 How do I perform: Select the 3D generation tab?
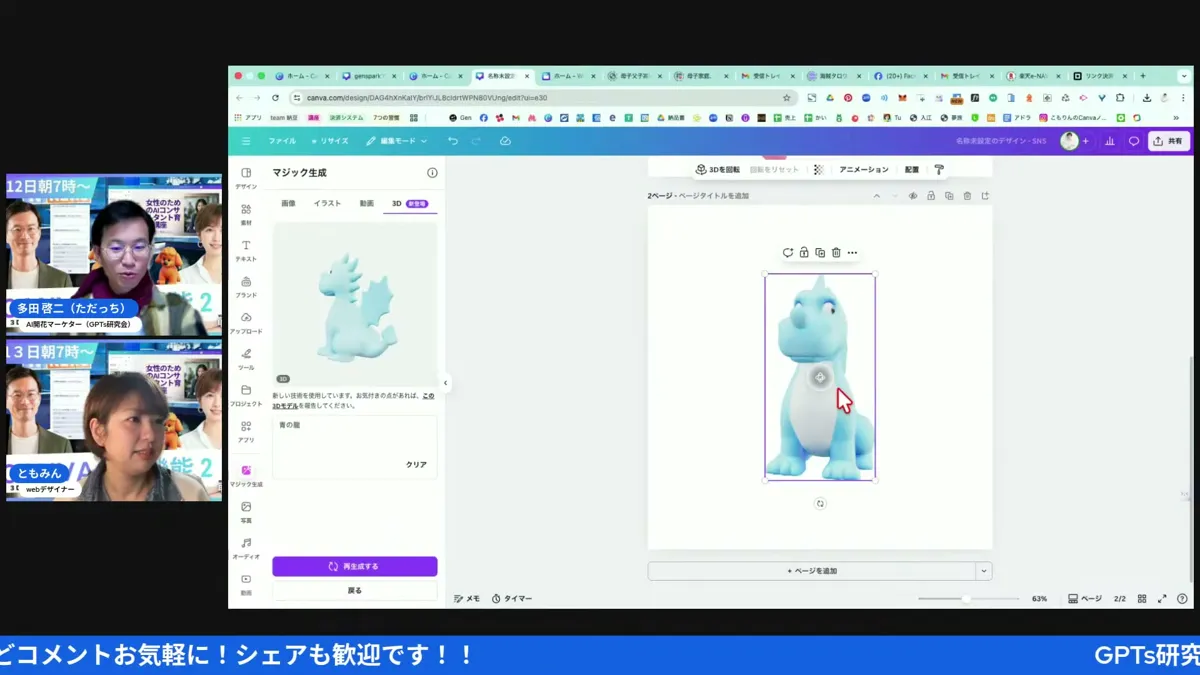[x=409, y=203]
